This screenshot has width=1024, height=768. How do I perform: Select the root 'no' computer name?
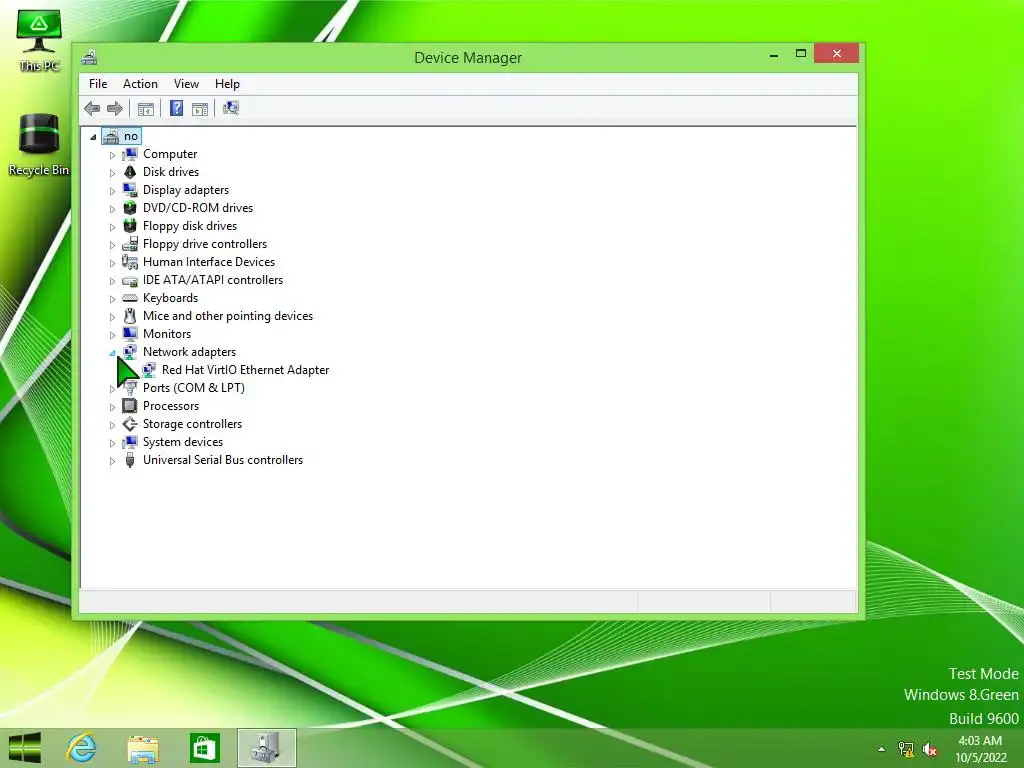(131, 136)
